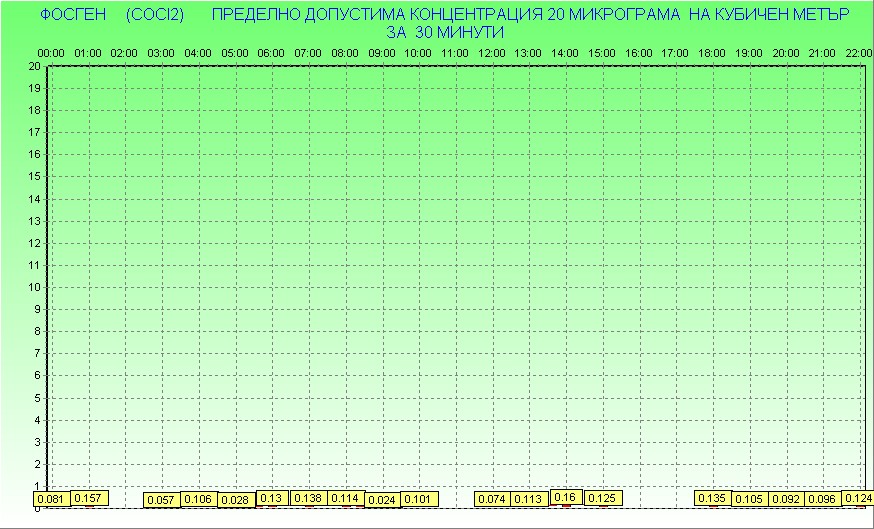The height and width of the screenshot is (529, 874).
Task: Select the 0.113 value label
Action: click(529, 498)
